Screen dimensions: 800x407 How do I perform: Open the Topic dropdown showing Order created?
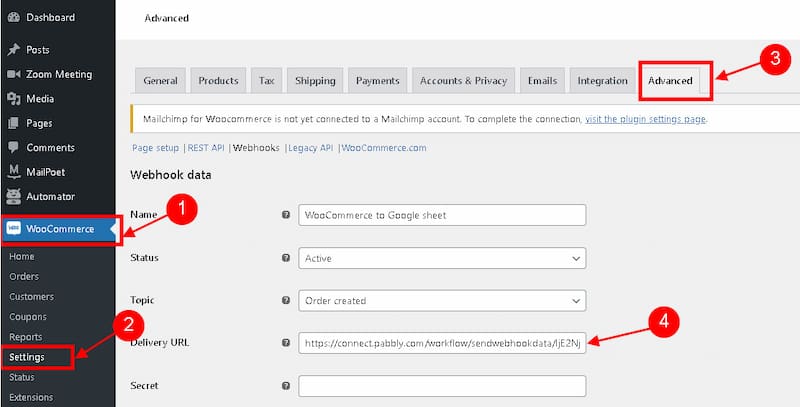(x=442, y=301)
